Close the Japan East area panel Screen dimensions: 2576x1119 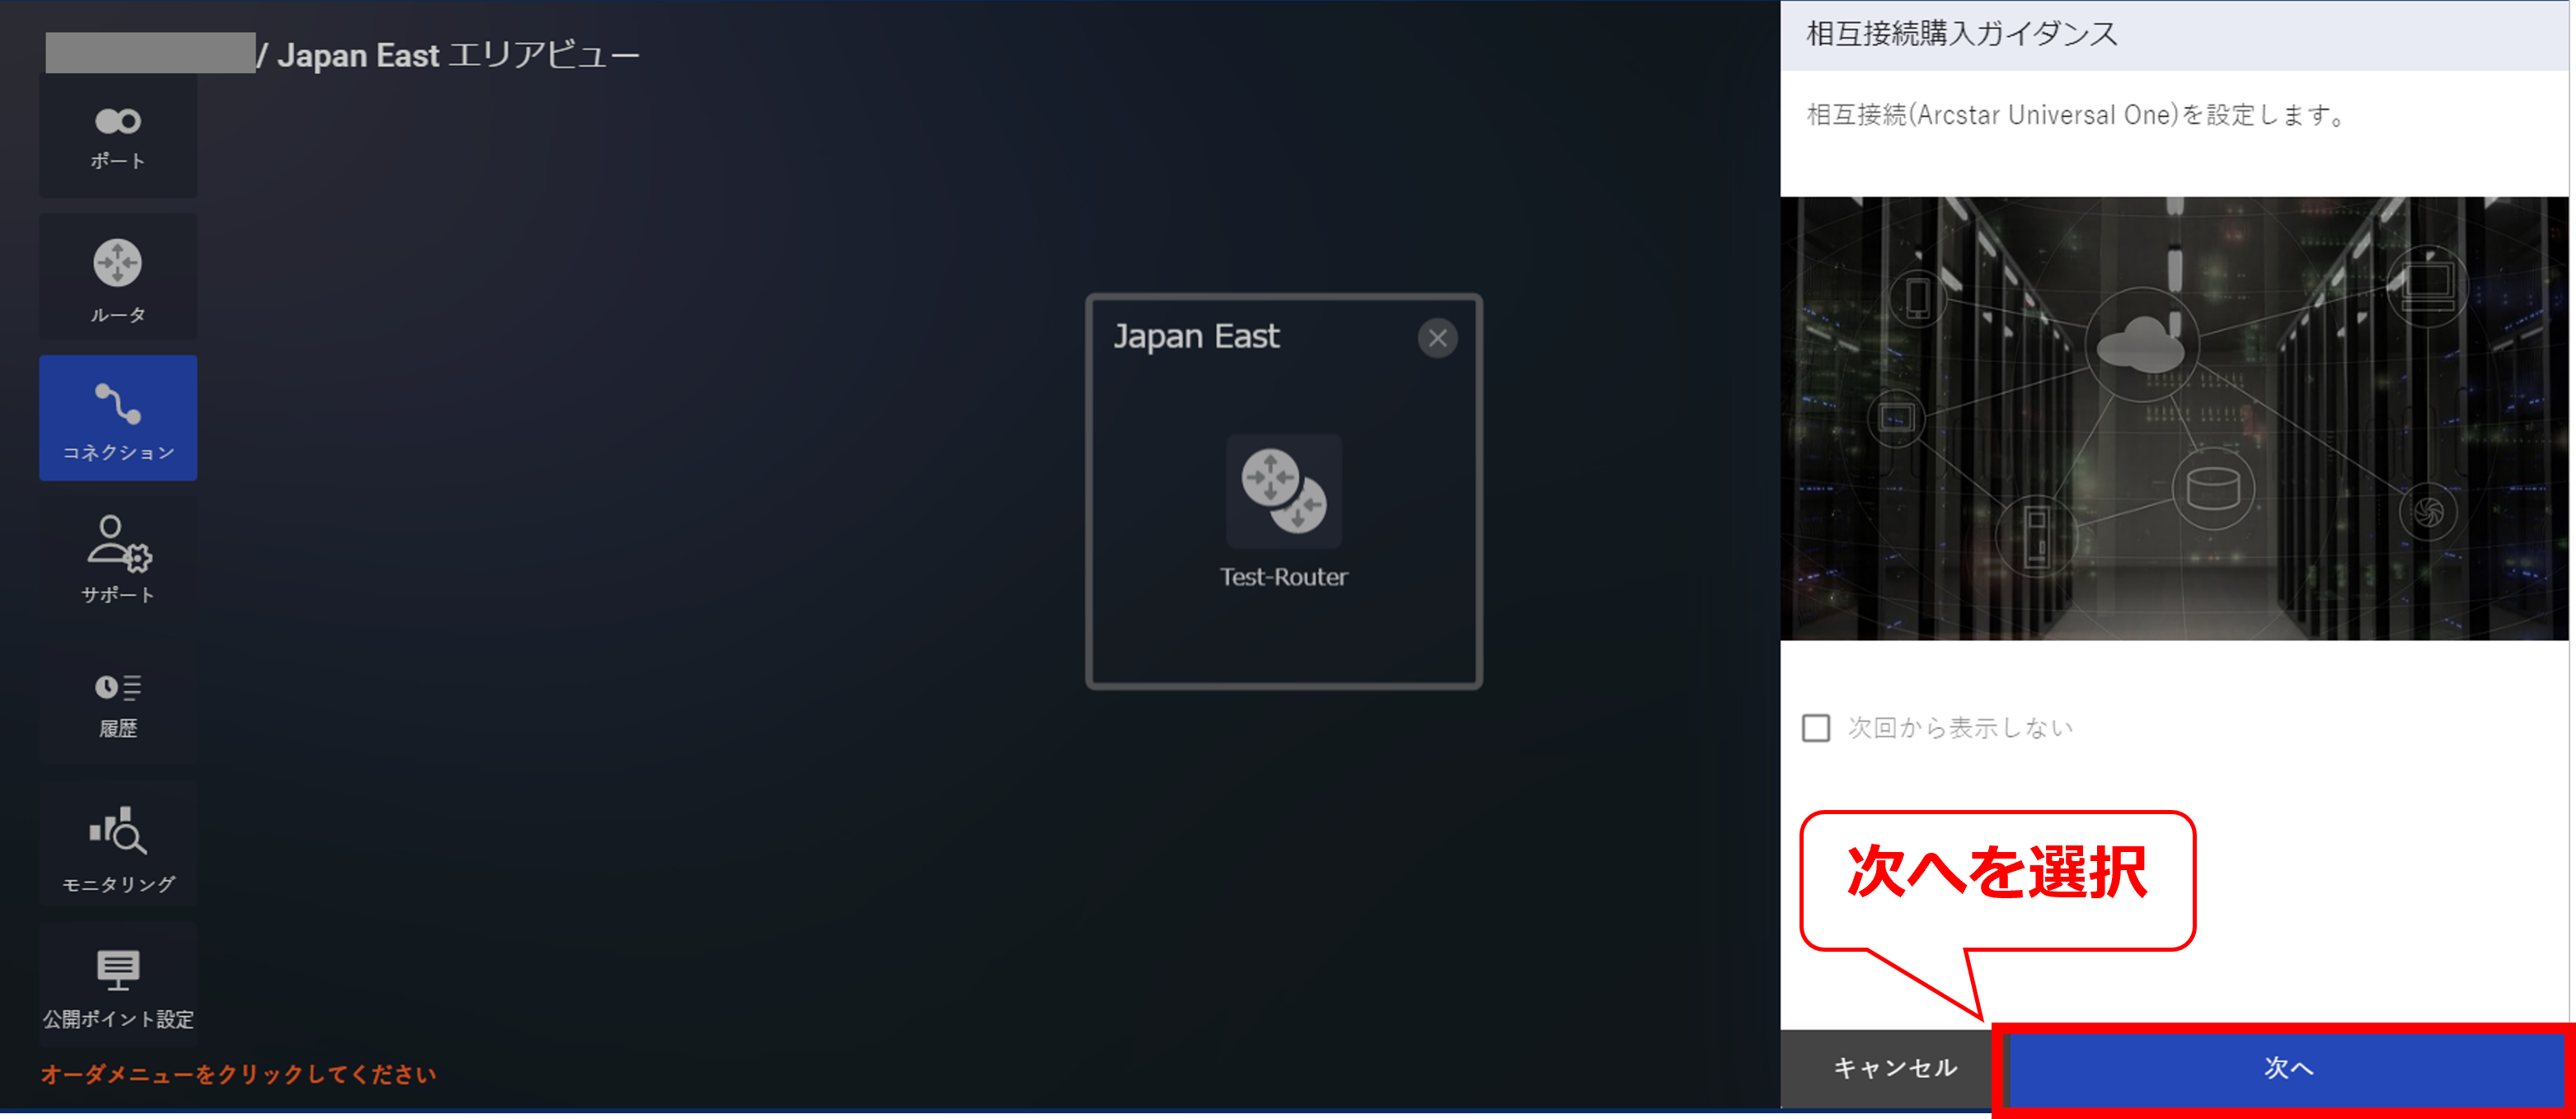click(x=1437, y=338)
